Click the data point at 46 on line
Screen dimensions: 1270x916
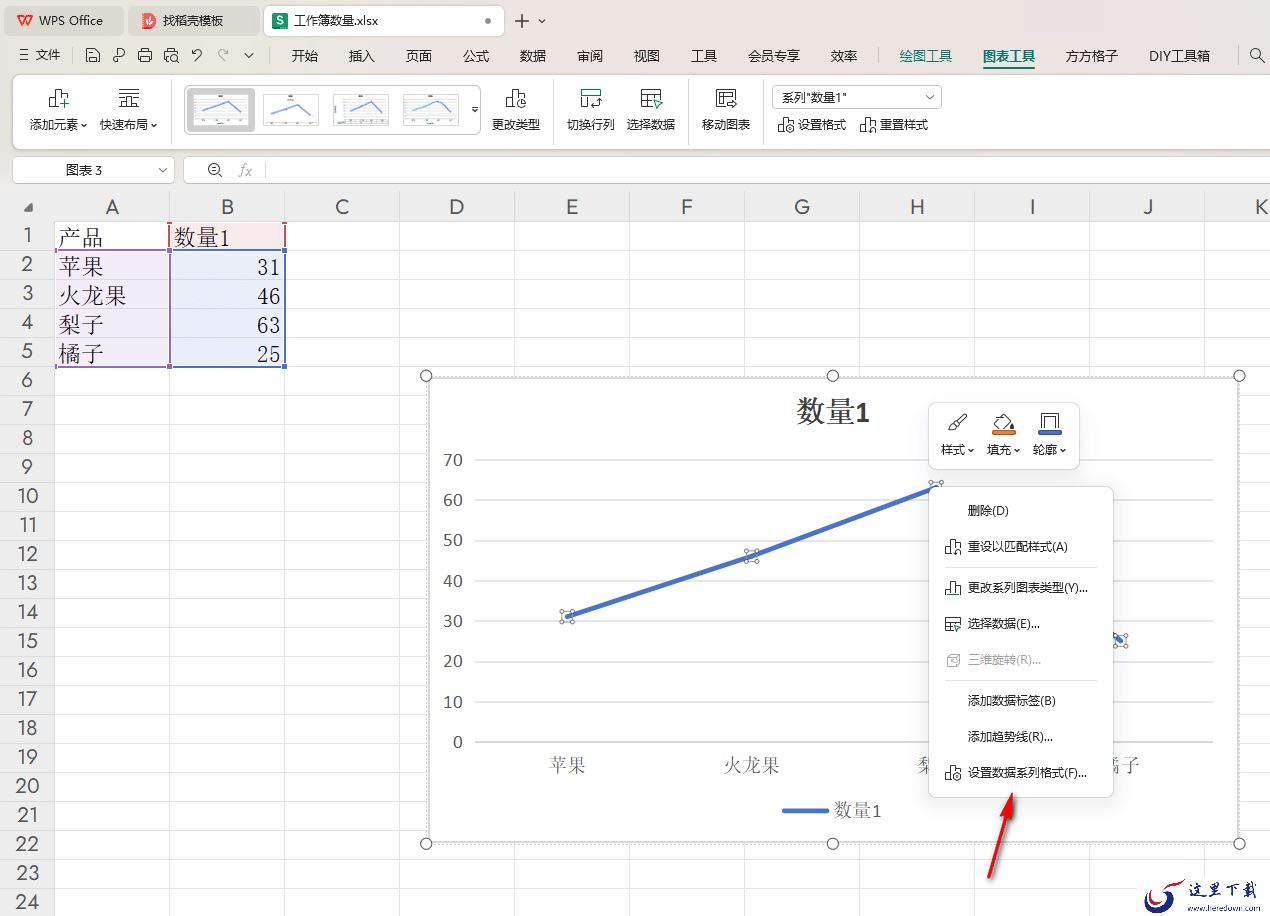[x=751, y=556]
